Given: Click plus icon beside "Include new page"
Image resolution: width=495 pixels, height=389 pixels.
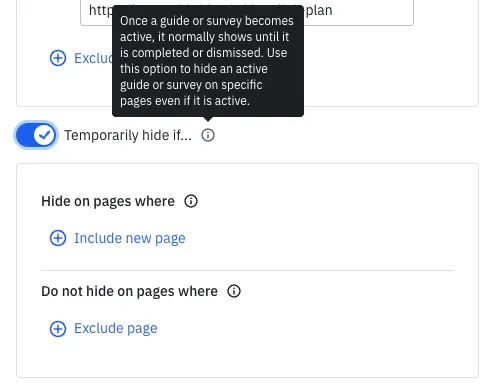Looking at the screenshot, I should click(58, 238).
